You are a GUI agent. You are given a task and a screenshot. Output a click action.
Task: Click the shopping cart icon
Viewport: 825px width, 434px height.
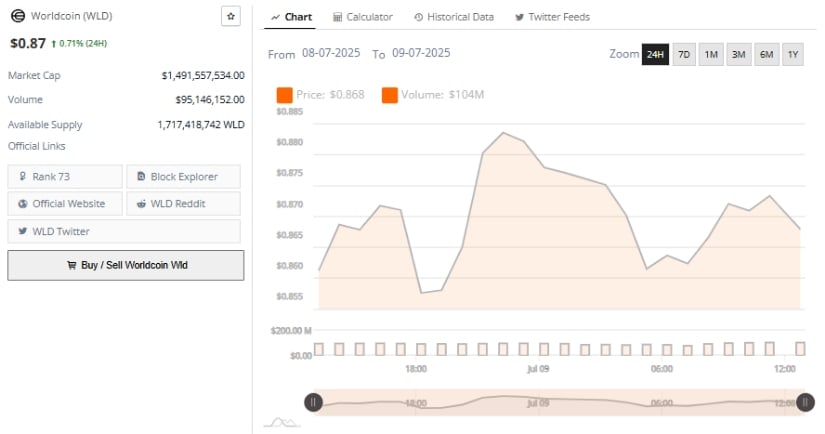(72, 265)
